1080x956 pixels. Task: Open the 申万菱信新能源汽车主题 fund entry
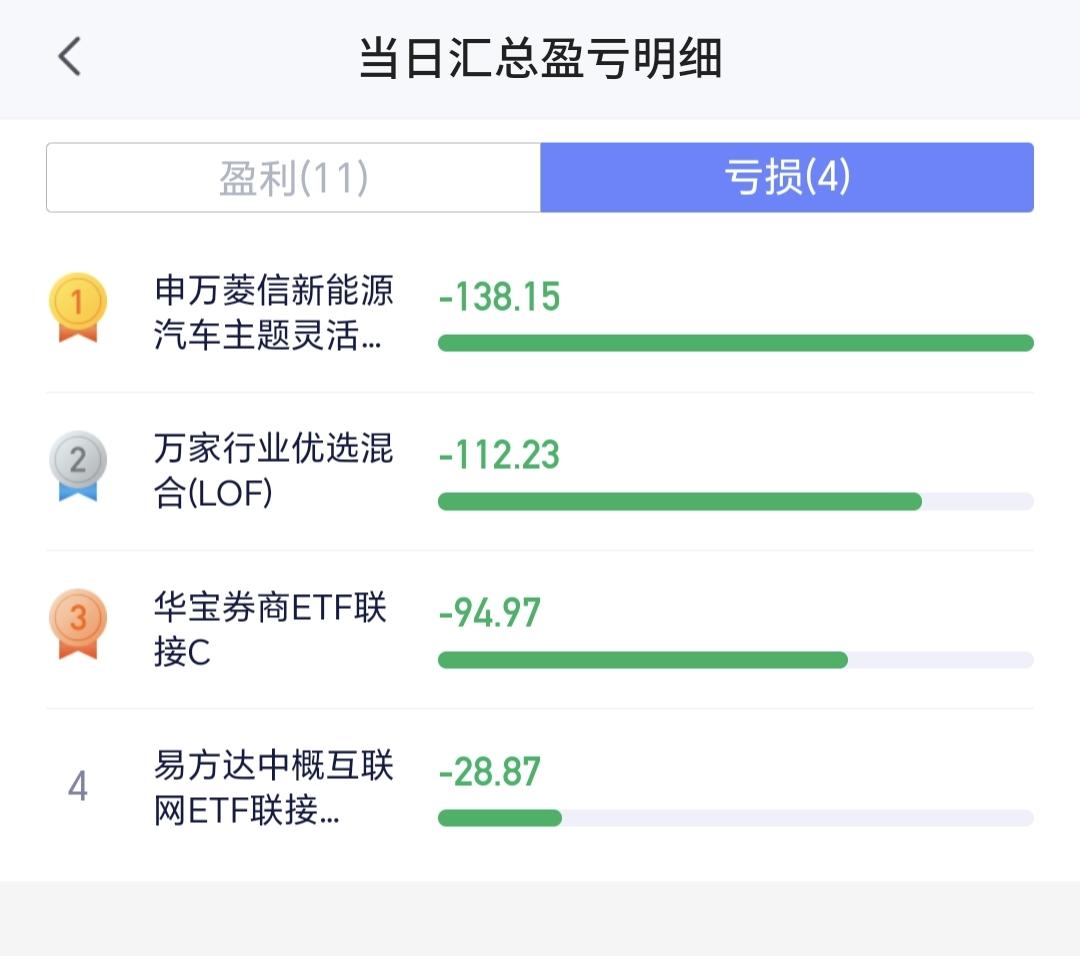pyautogui.click(x=273, y=313)
